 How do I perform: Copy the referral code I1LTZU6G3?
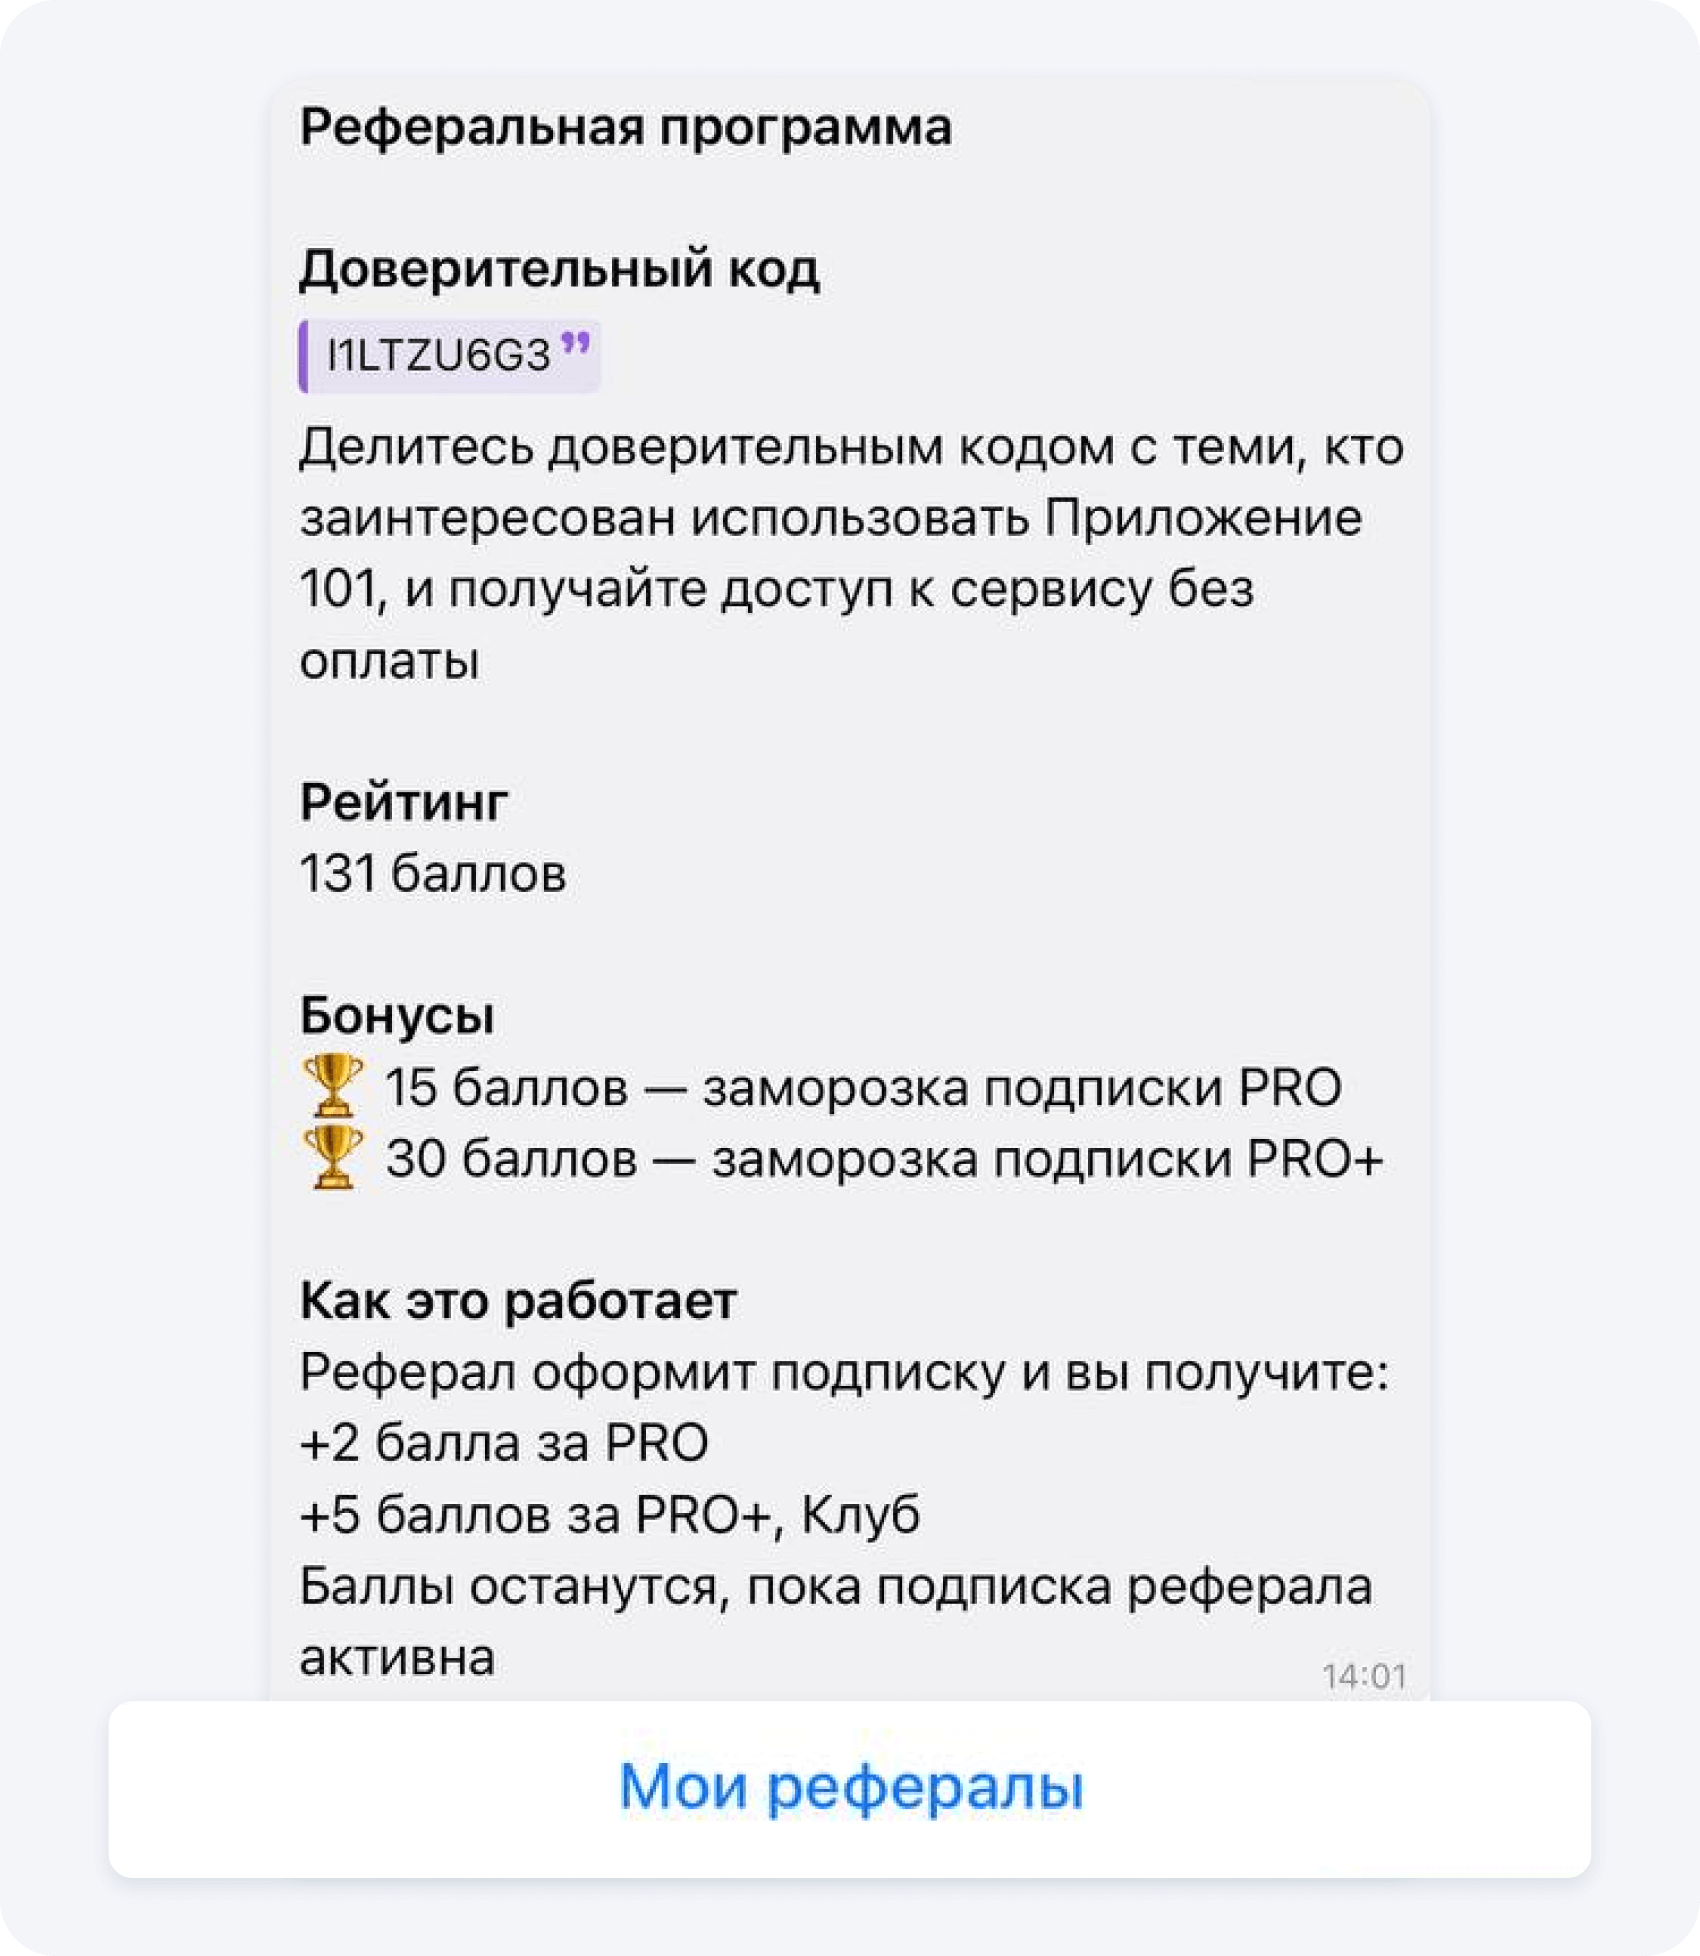tap(439, 356)
